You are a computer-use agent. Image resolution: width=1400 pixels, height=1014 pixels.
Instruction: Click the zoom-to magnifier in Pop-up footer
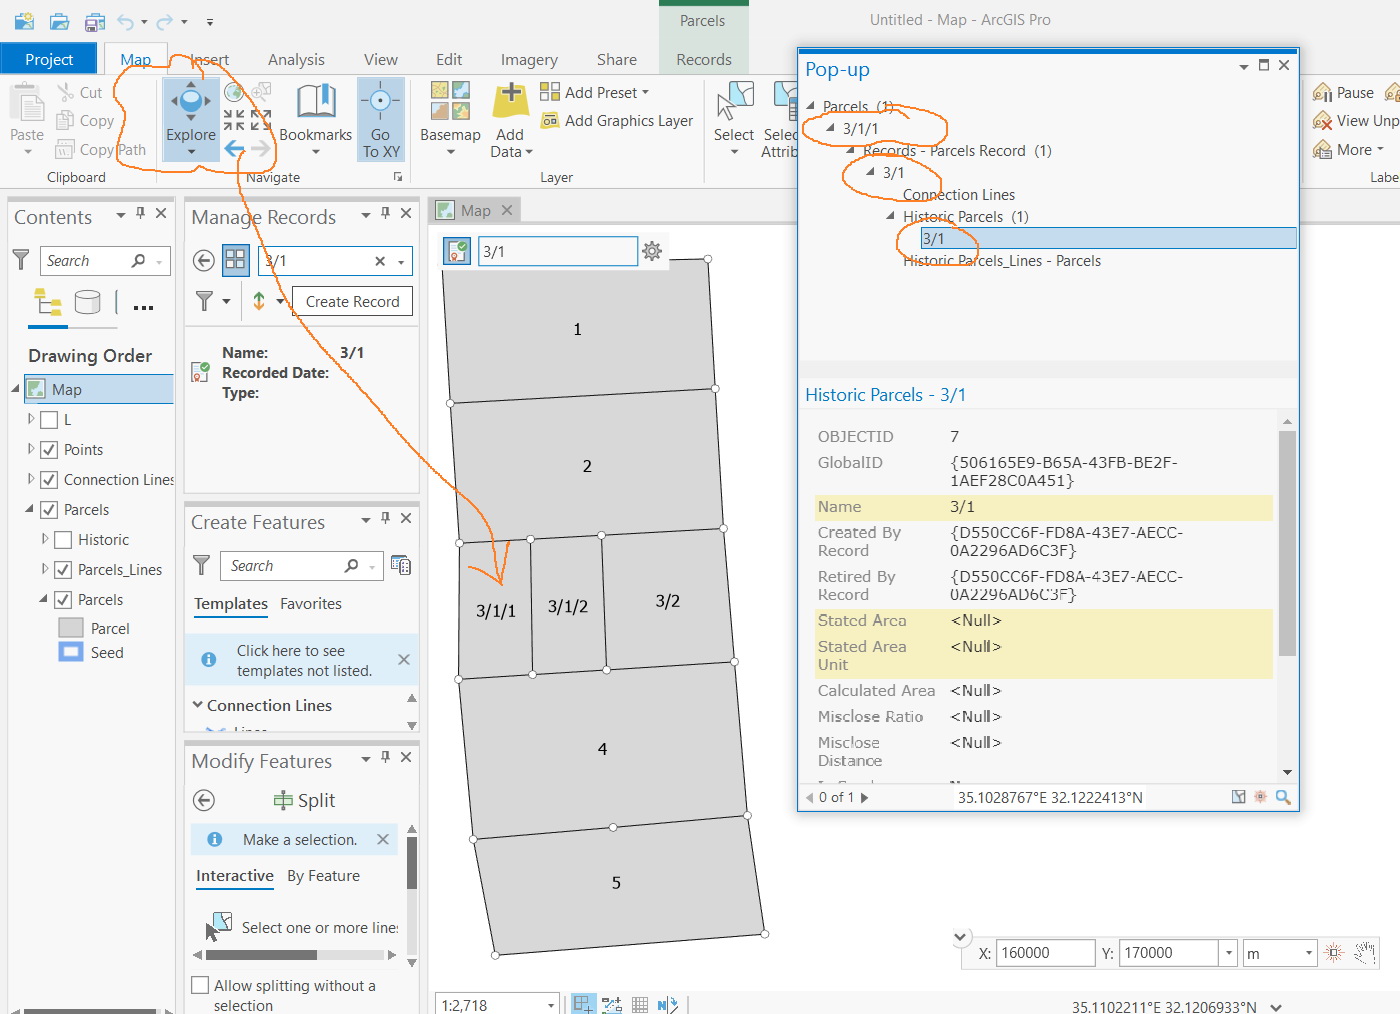(1283, 797)
